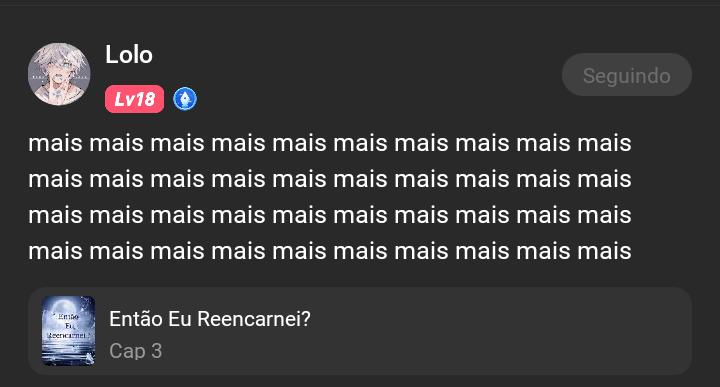Click the third line of mais comment text
The height and width of the screenshot is (387, 720).
click(330, 215)
